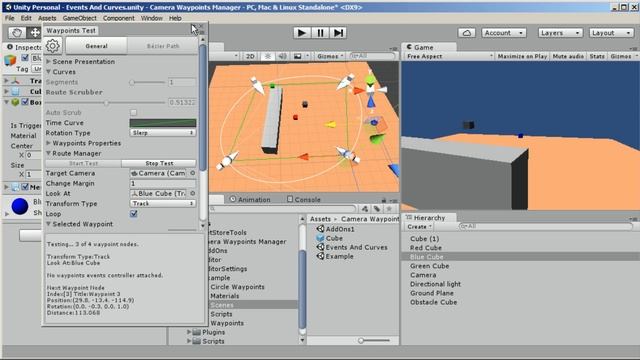Screen dimensions: 640x360
Task: Open Hierarchy Create button
Action: (419, 227)
